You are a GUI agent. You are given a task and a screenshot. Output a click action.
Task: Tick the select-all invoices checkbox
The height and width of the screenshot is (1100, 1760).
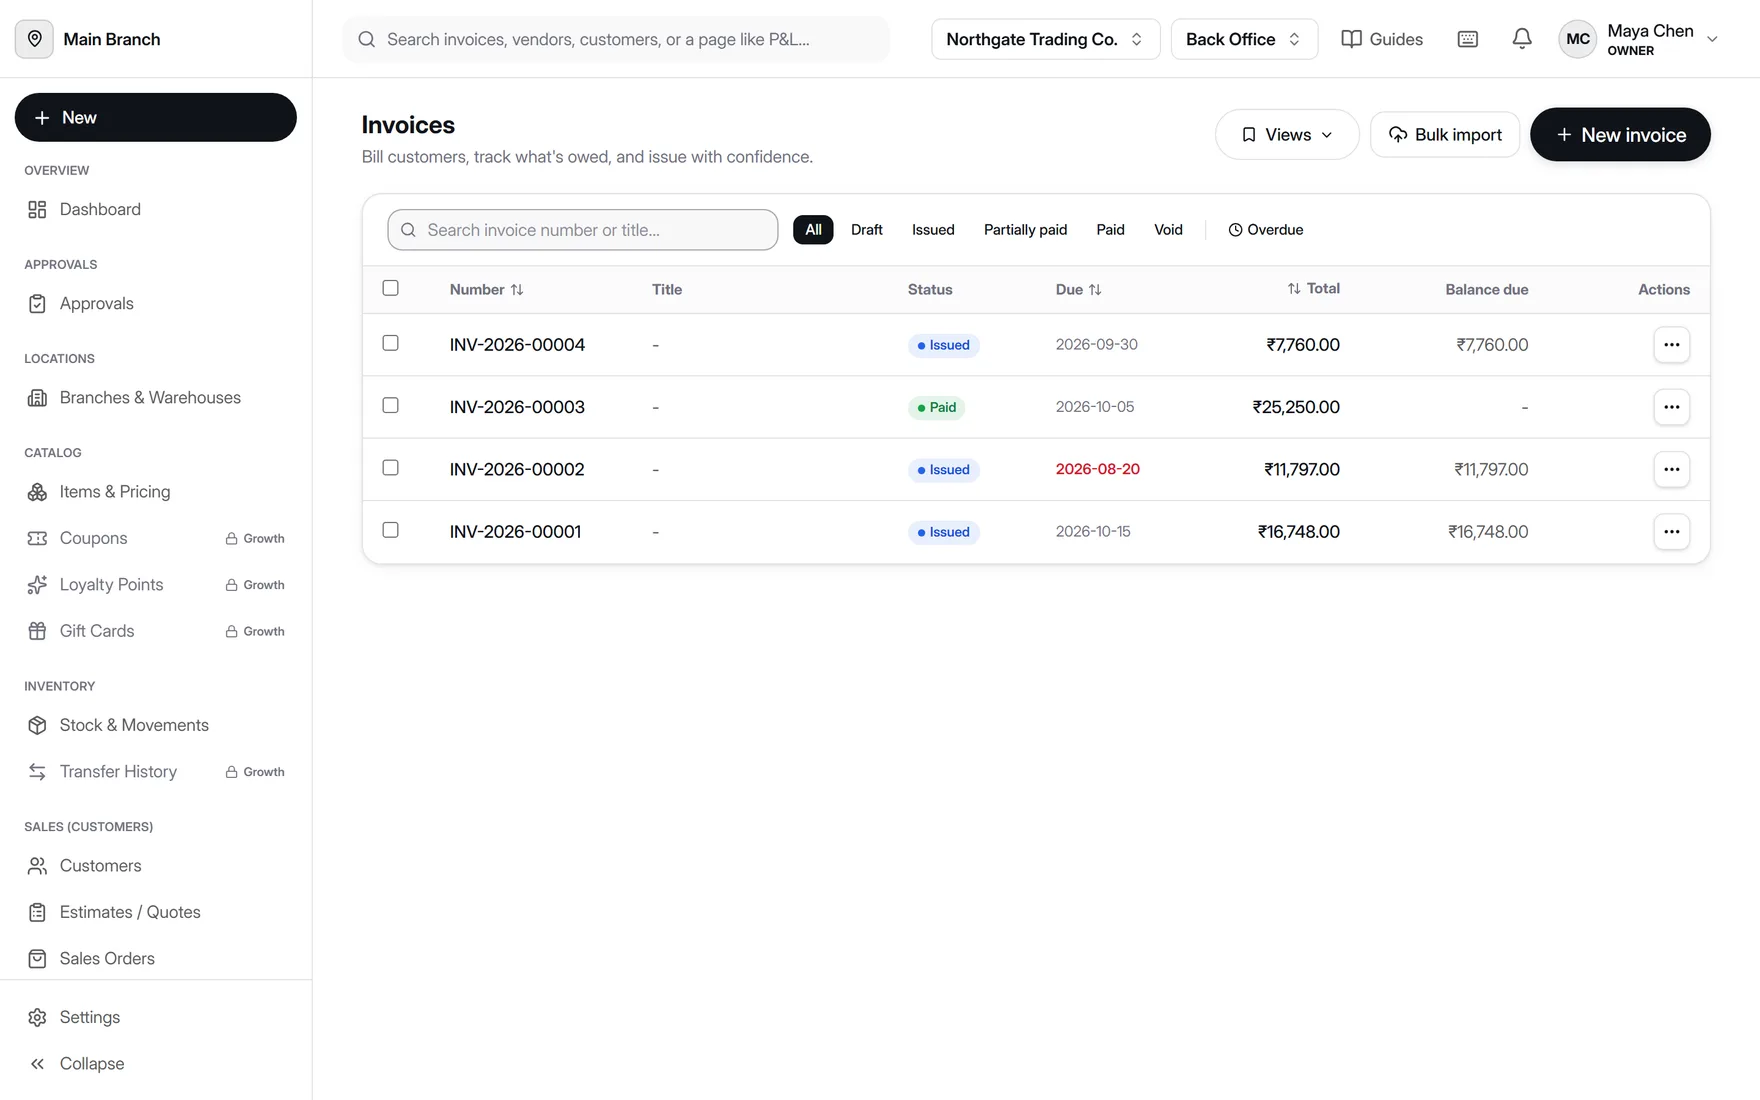(x=390, y=288)
